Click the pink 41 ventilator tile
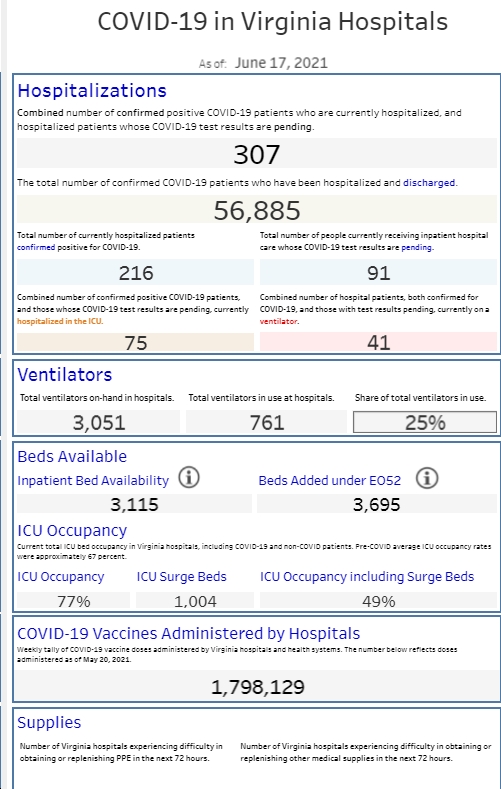 click(x=378, y=342)
